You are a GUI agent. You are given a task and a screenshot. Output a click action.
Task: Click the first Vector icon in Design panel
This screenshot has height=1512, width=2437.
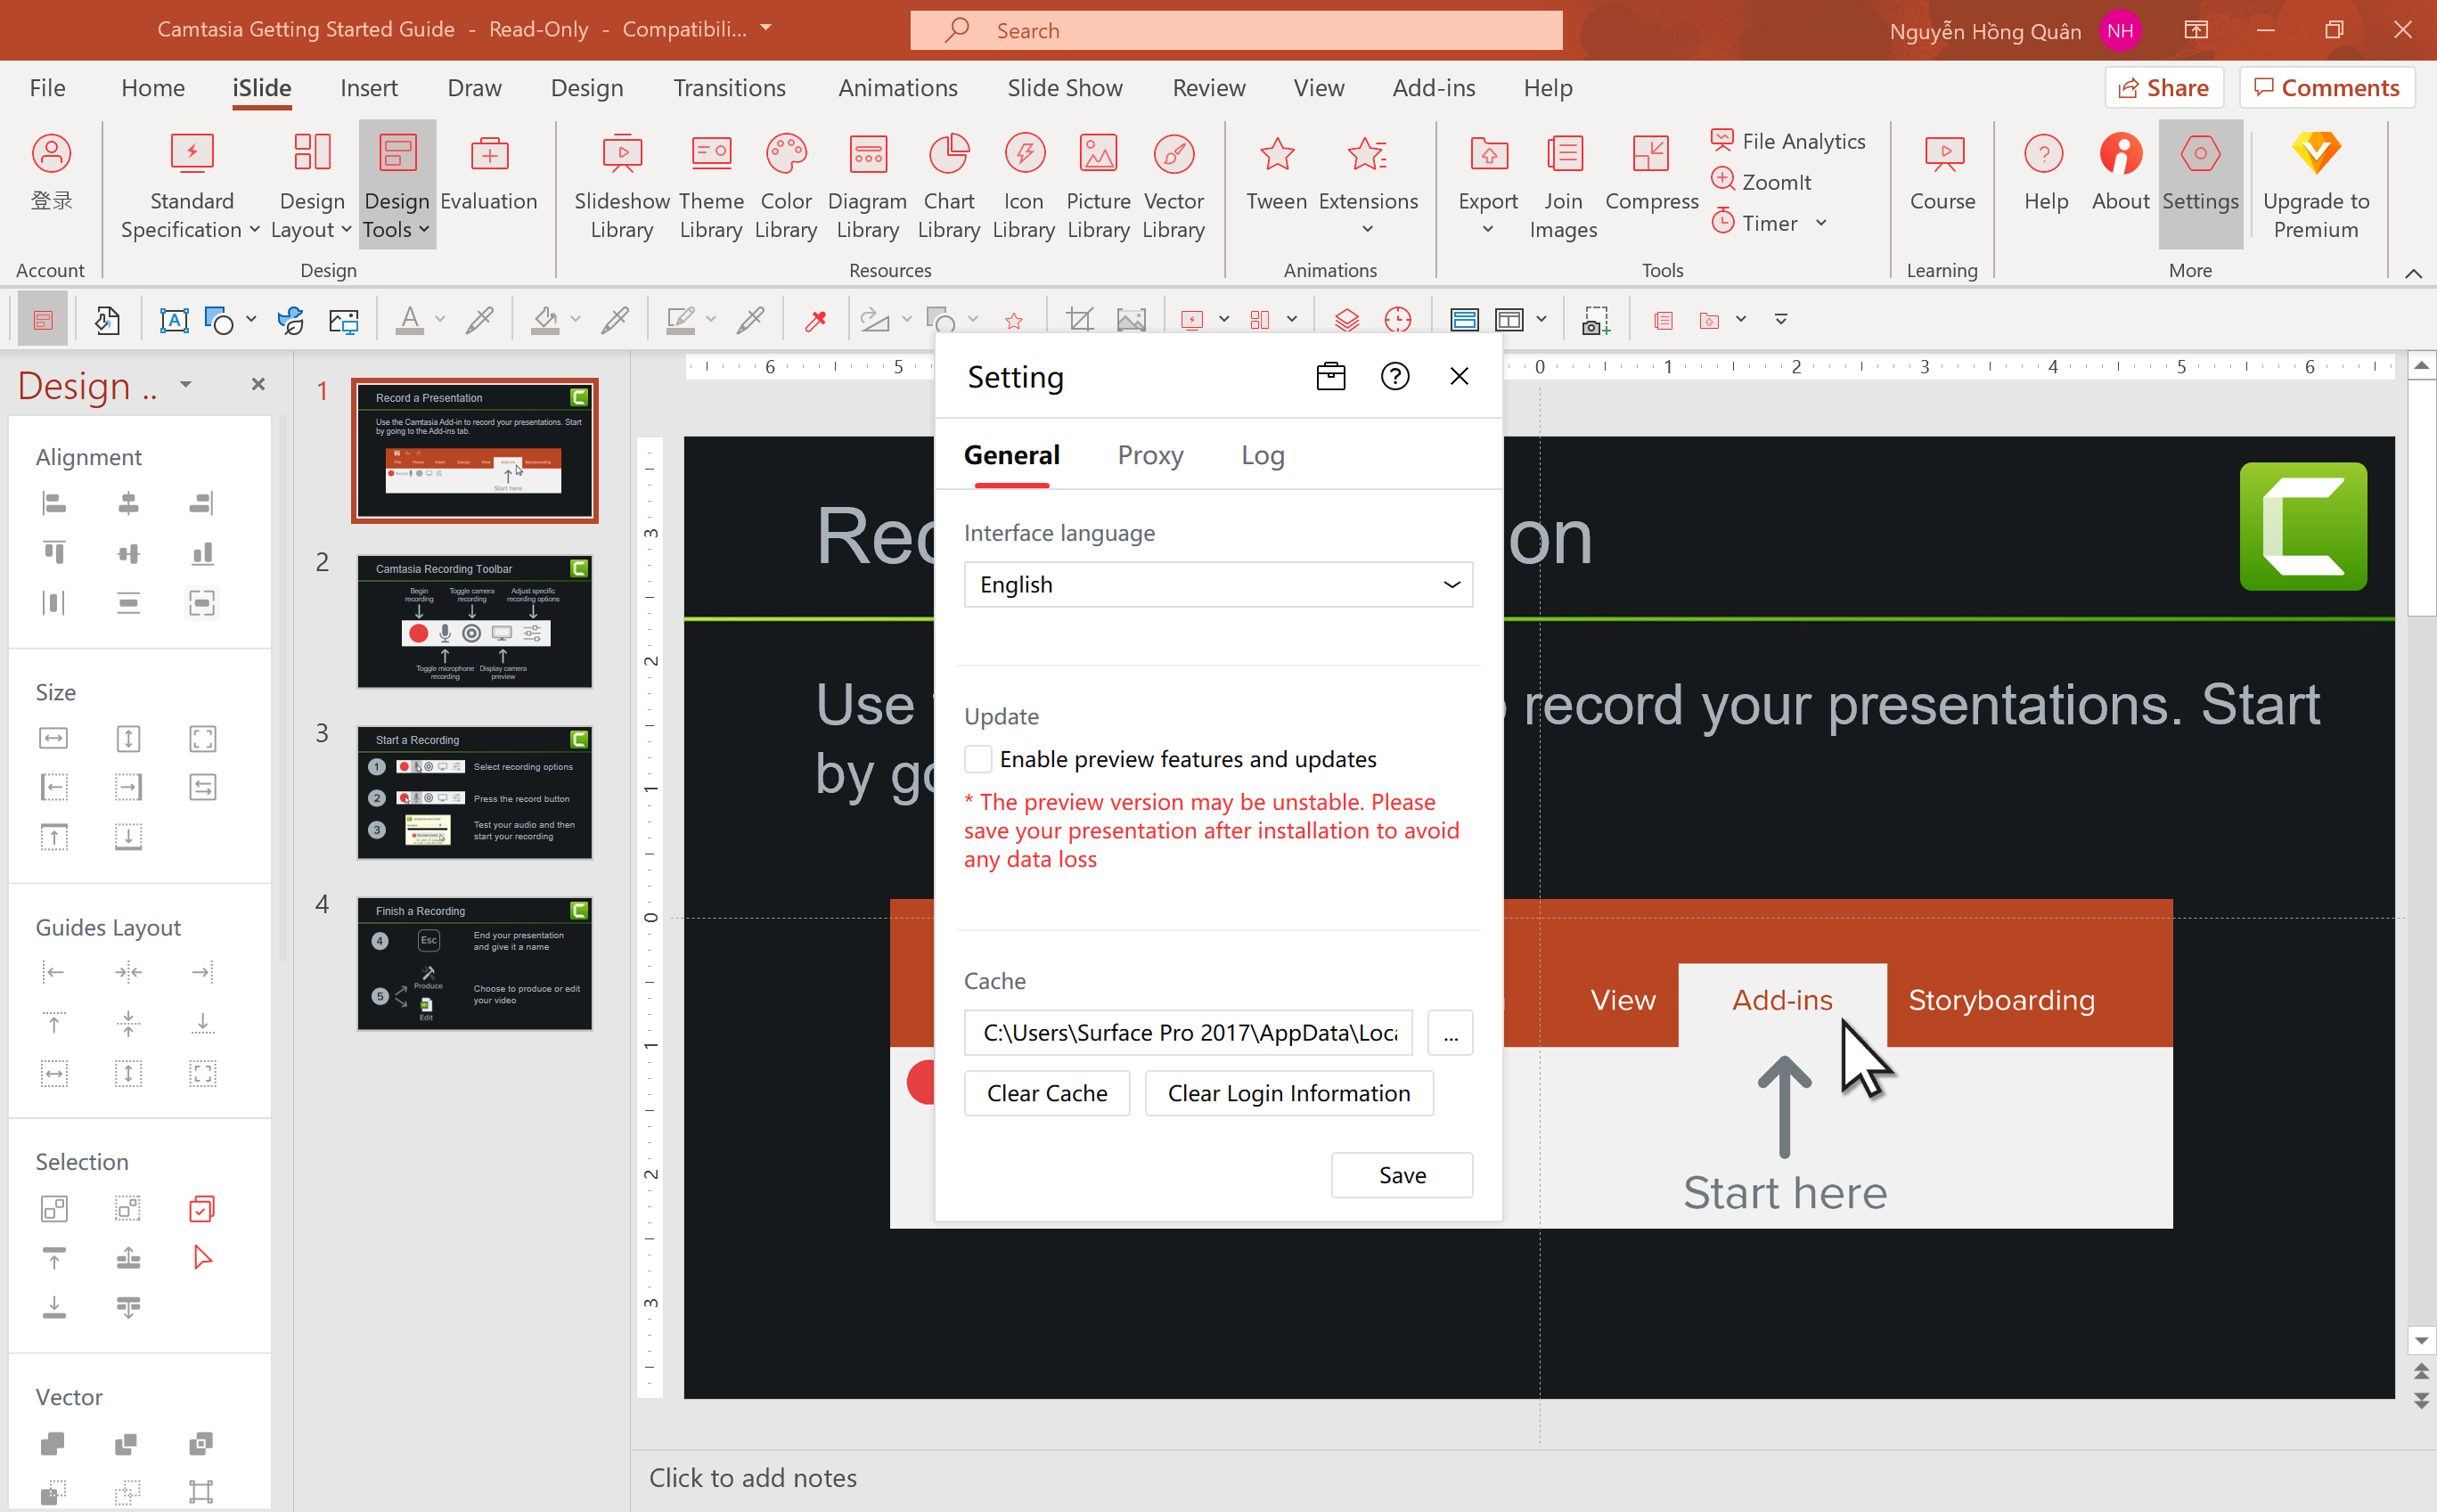click(x=54, y=1443)
